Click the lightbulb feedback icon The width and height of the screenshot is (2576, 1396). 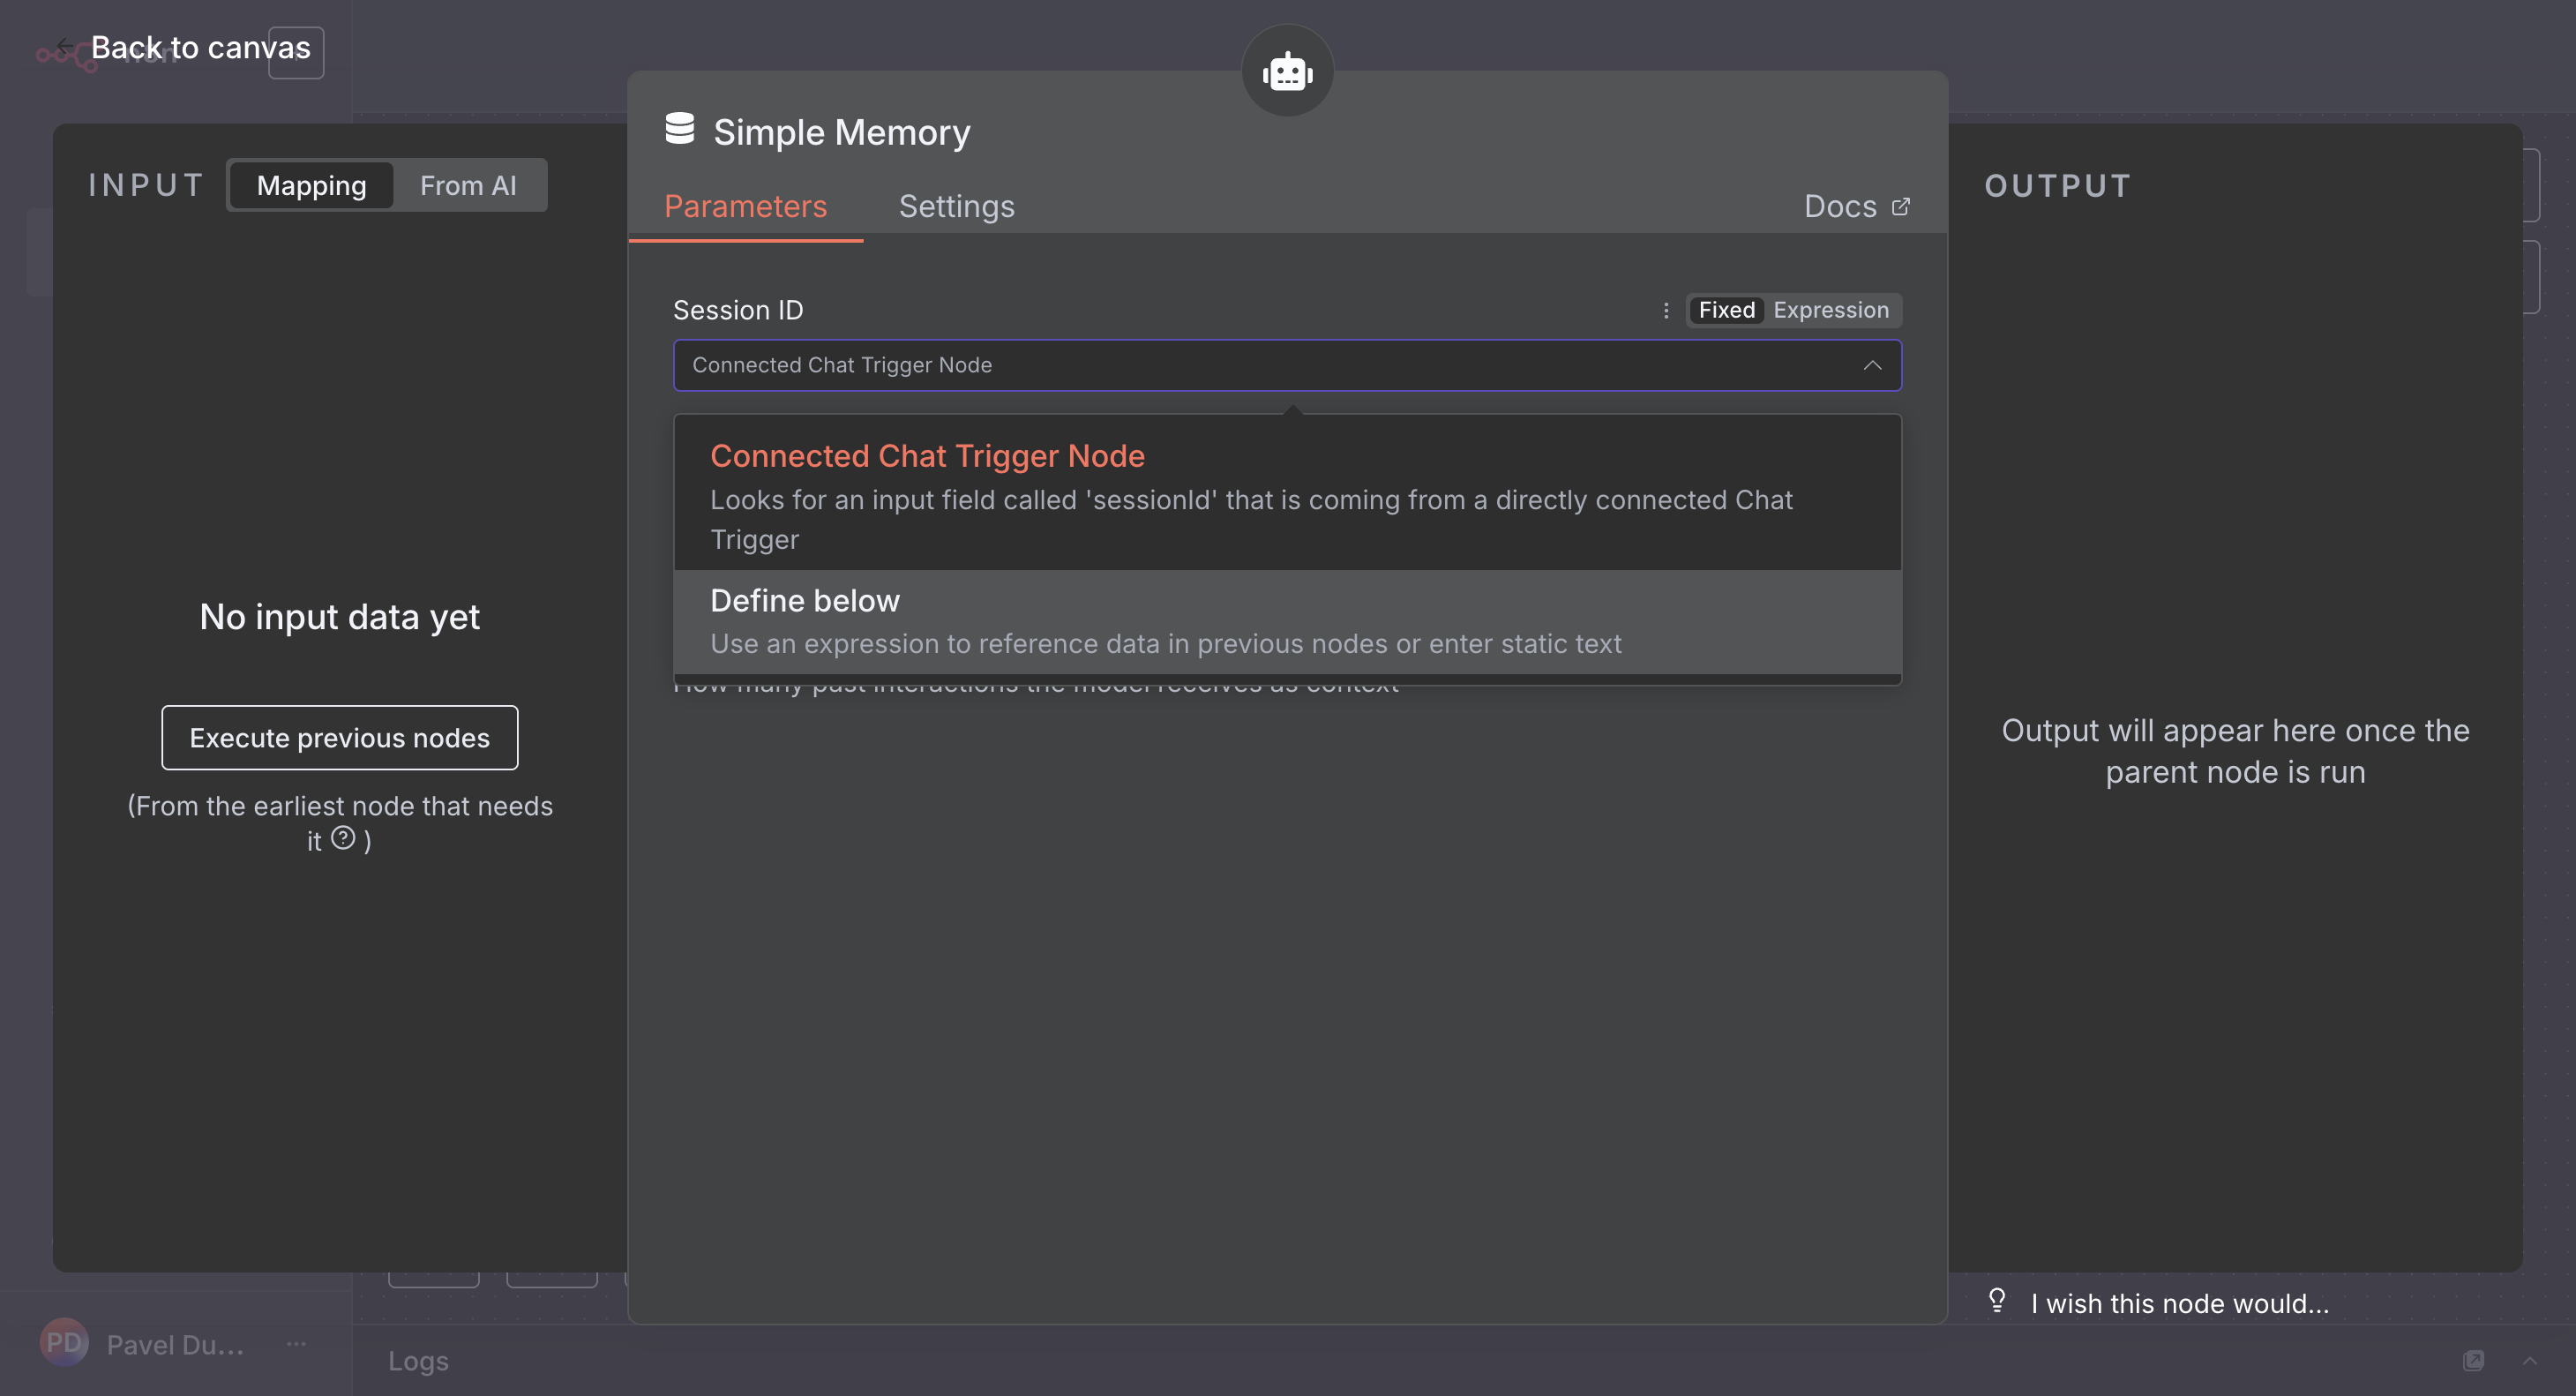coord(1997,1300)
